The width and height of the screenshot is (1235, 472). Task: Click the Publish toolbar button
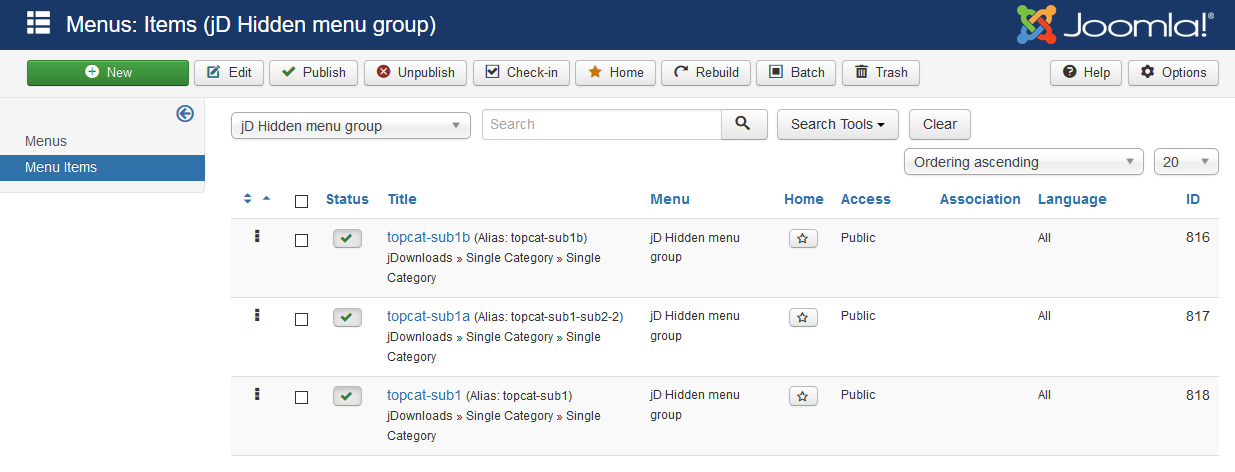[313, 72]
